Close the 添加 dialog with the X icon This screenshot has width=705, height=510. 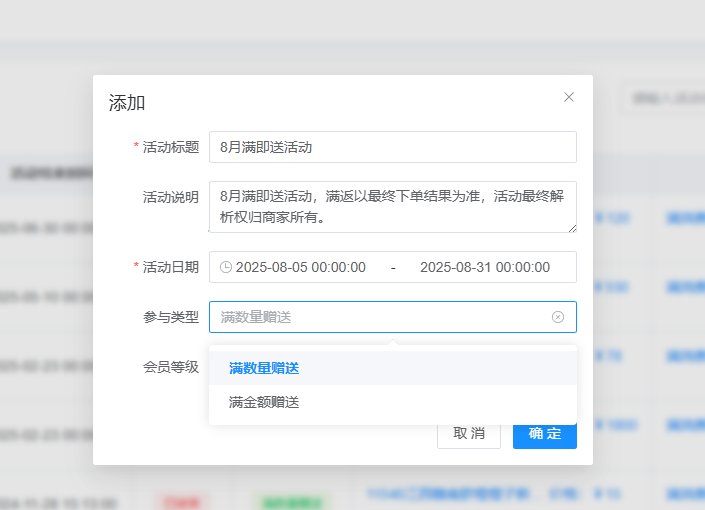(x=569, y=97)
